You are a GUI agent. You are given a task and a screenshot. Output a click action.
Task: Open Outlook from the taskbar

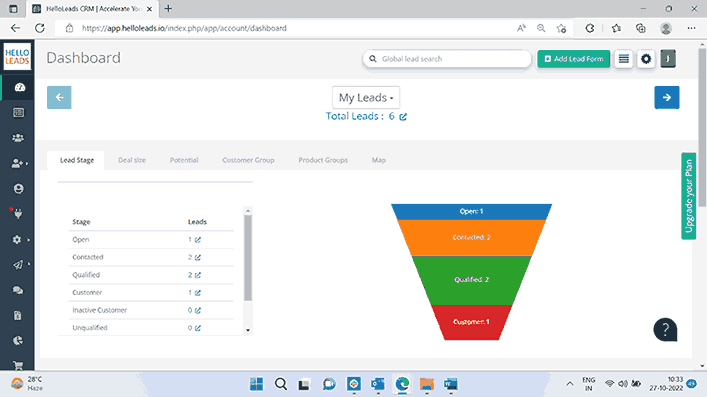click(x=378, y=384)
